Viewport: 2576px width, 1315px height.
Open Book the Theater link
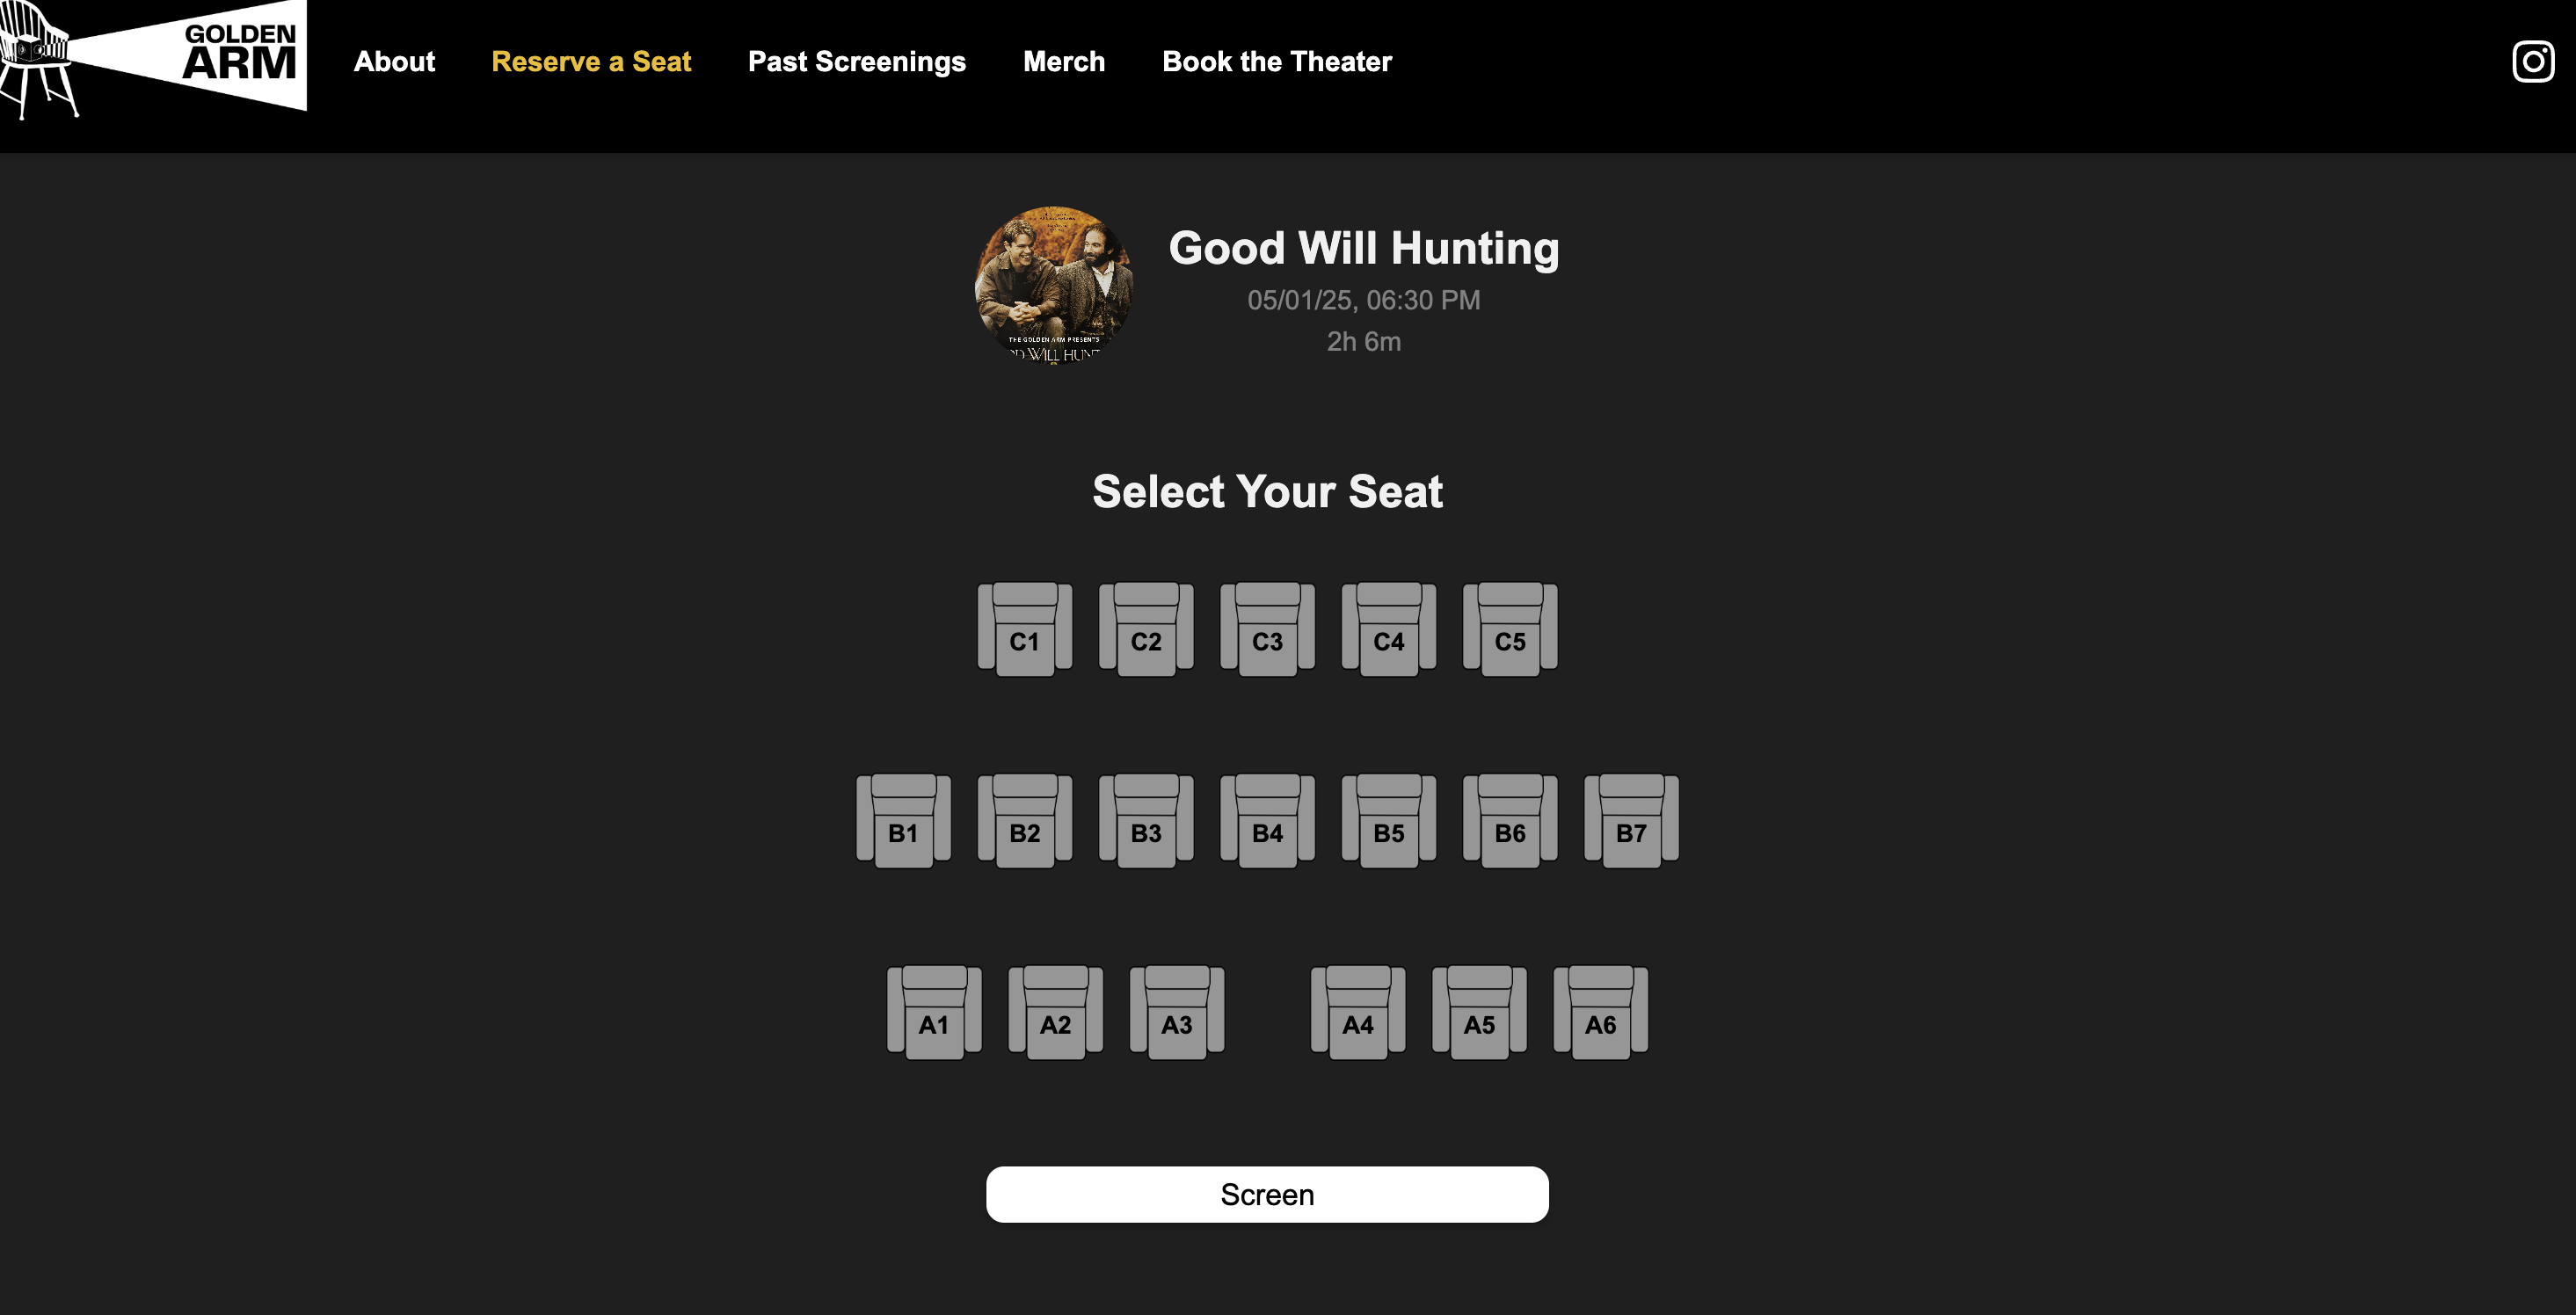(x=1276, y=62)
